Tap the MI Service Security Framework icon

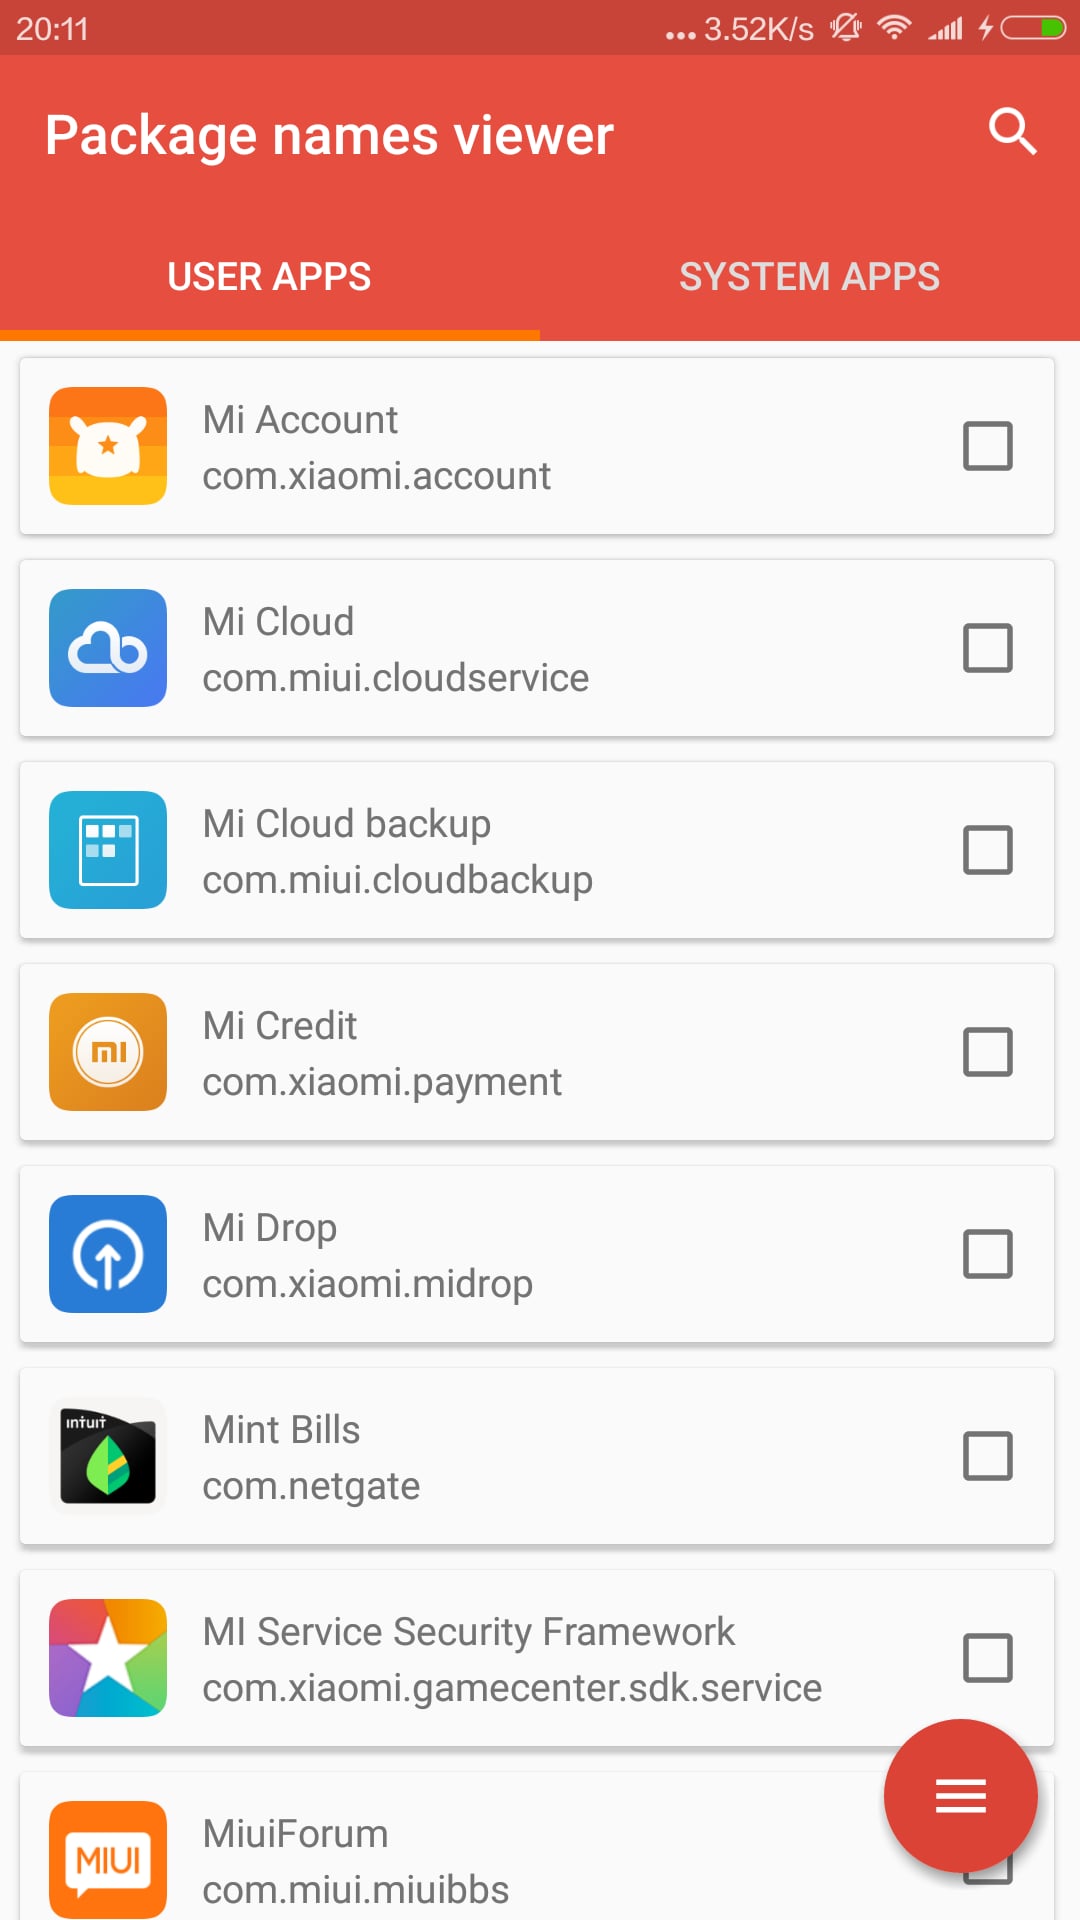[x=108, y=1658]
